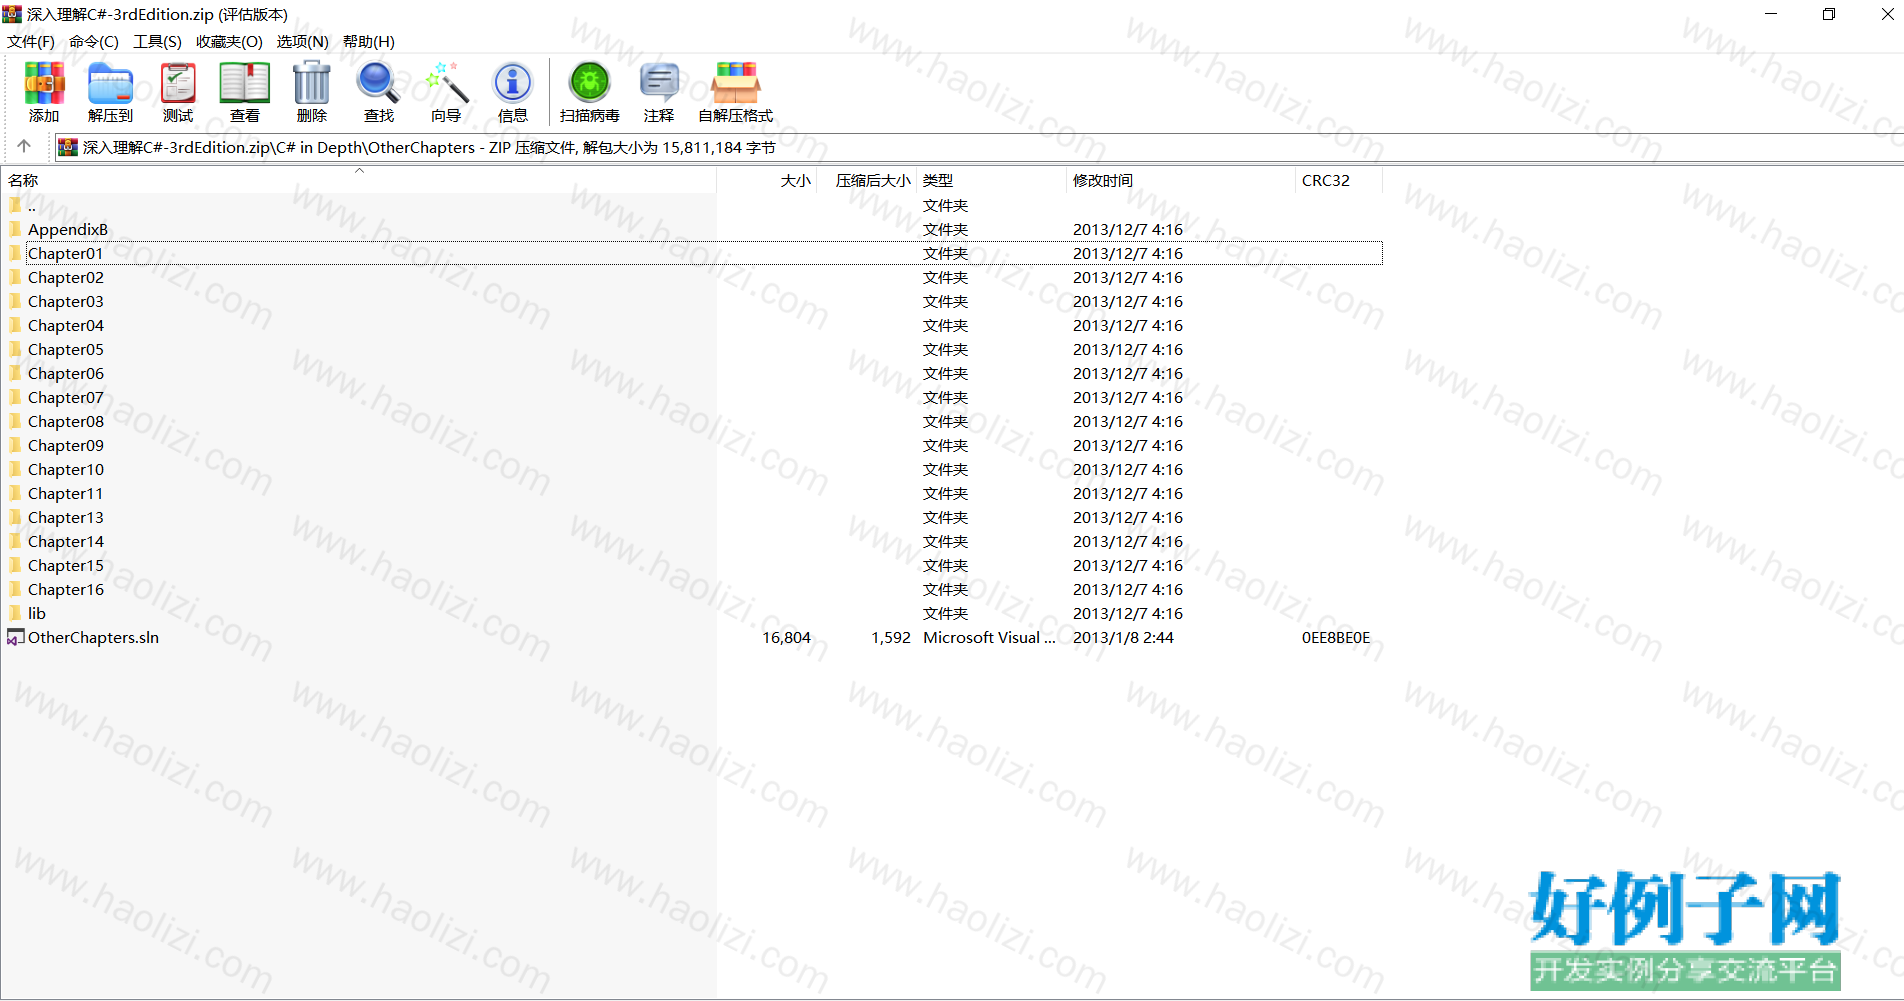The image size is (1904, 1001).
Task: Click the Microsoft Visual type cell
Action: (989, 637)
